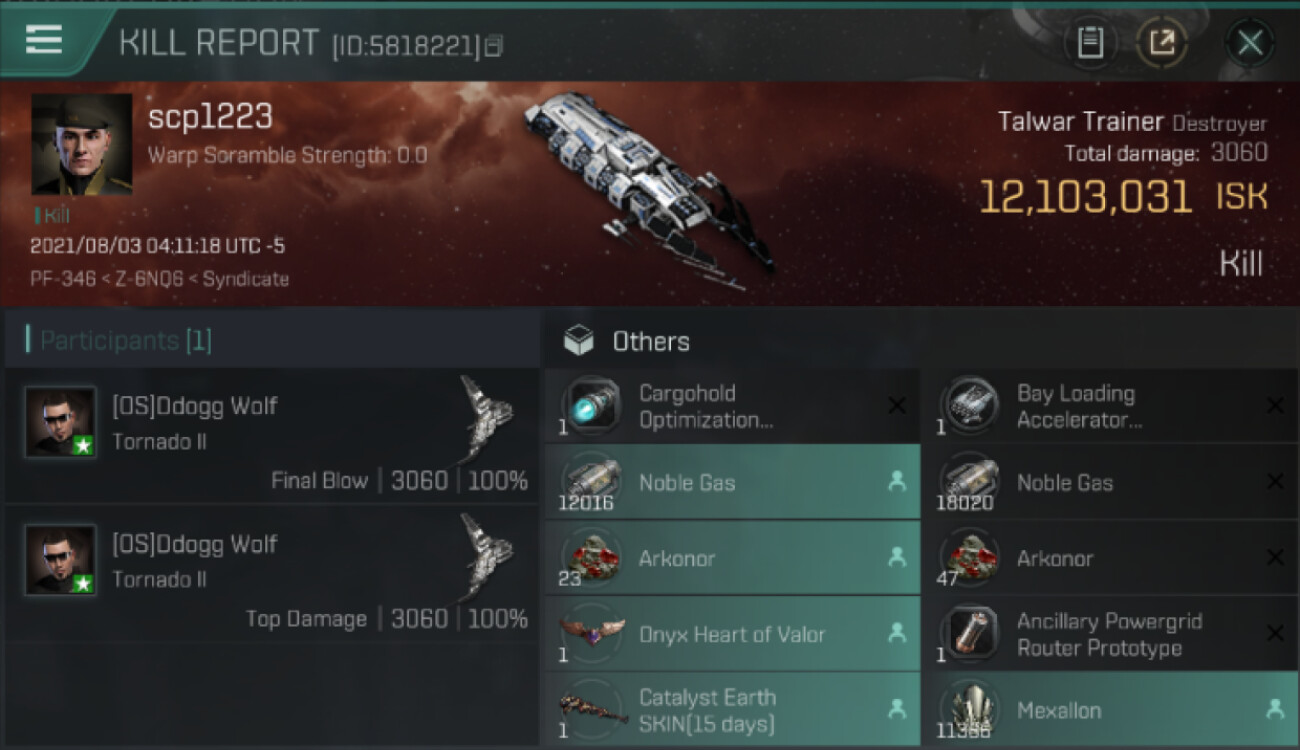Select the Others section header
This screenshot has height=750, width=1300.
[651, 342]
